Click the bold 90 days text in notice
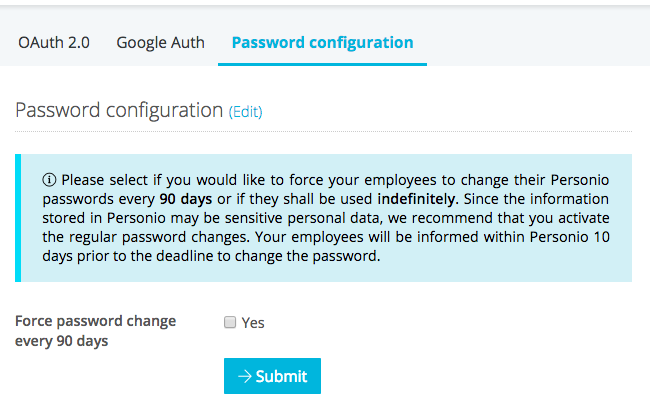 coord(184,199)
